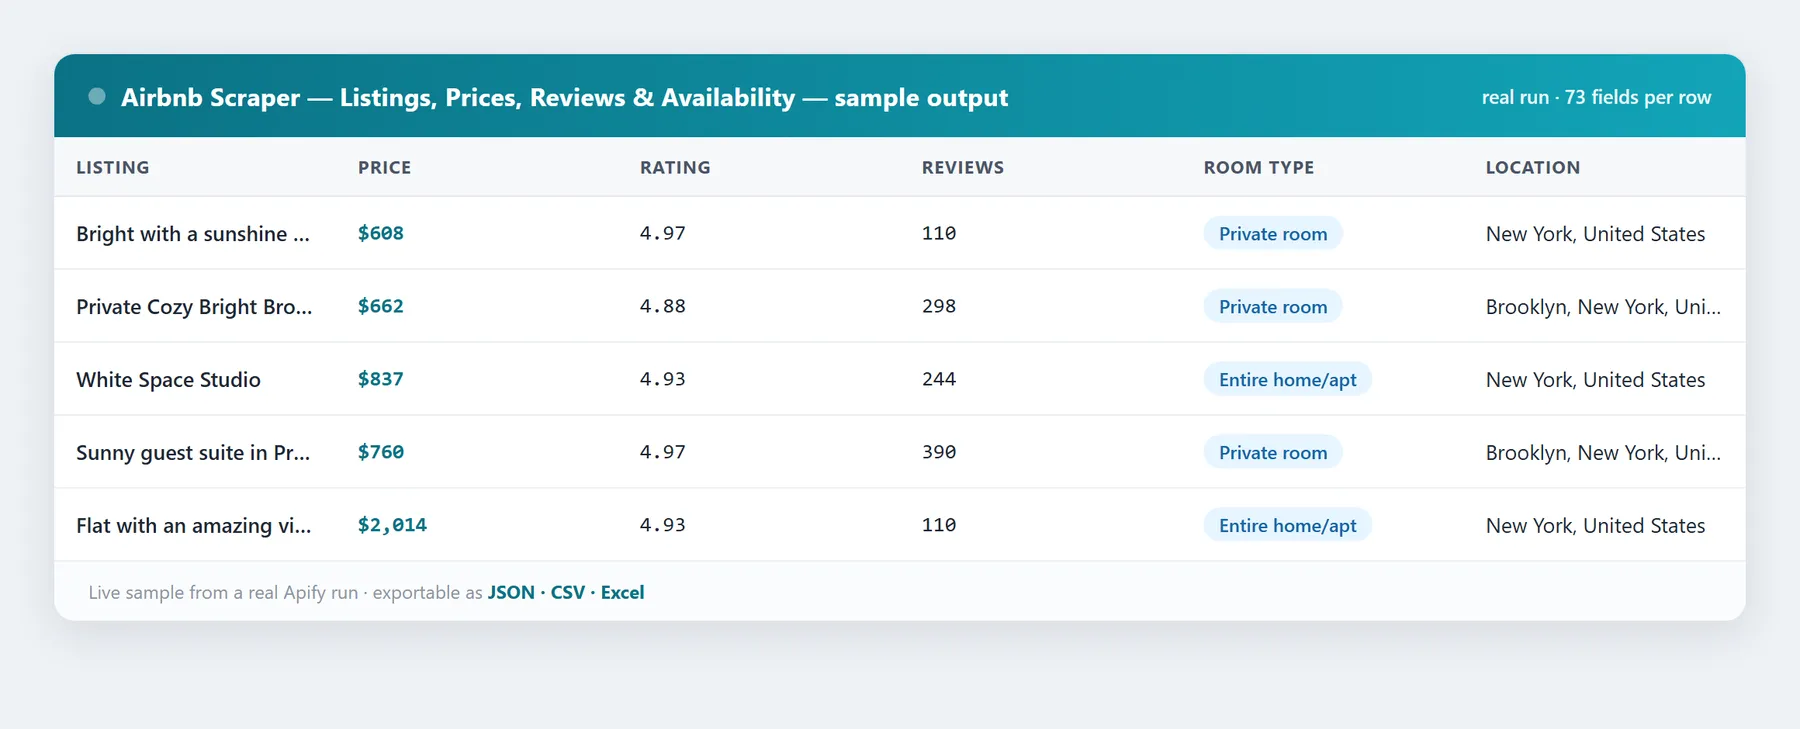This screenshot has height=729, width=1800.
Task: Click the 'Sunny guest suite in Pr...' listing
Action: (x=193, y=452)
